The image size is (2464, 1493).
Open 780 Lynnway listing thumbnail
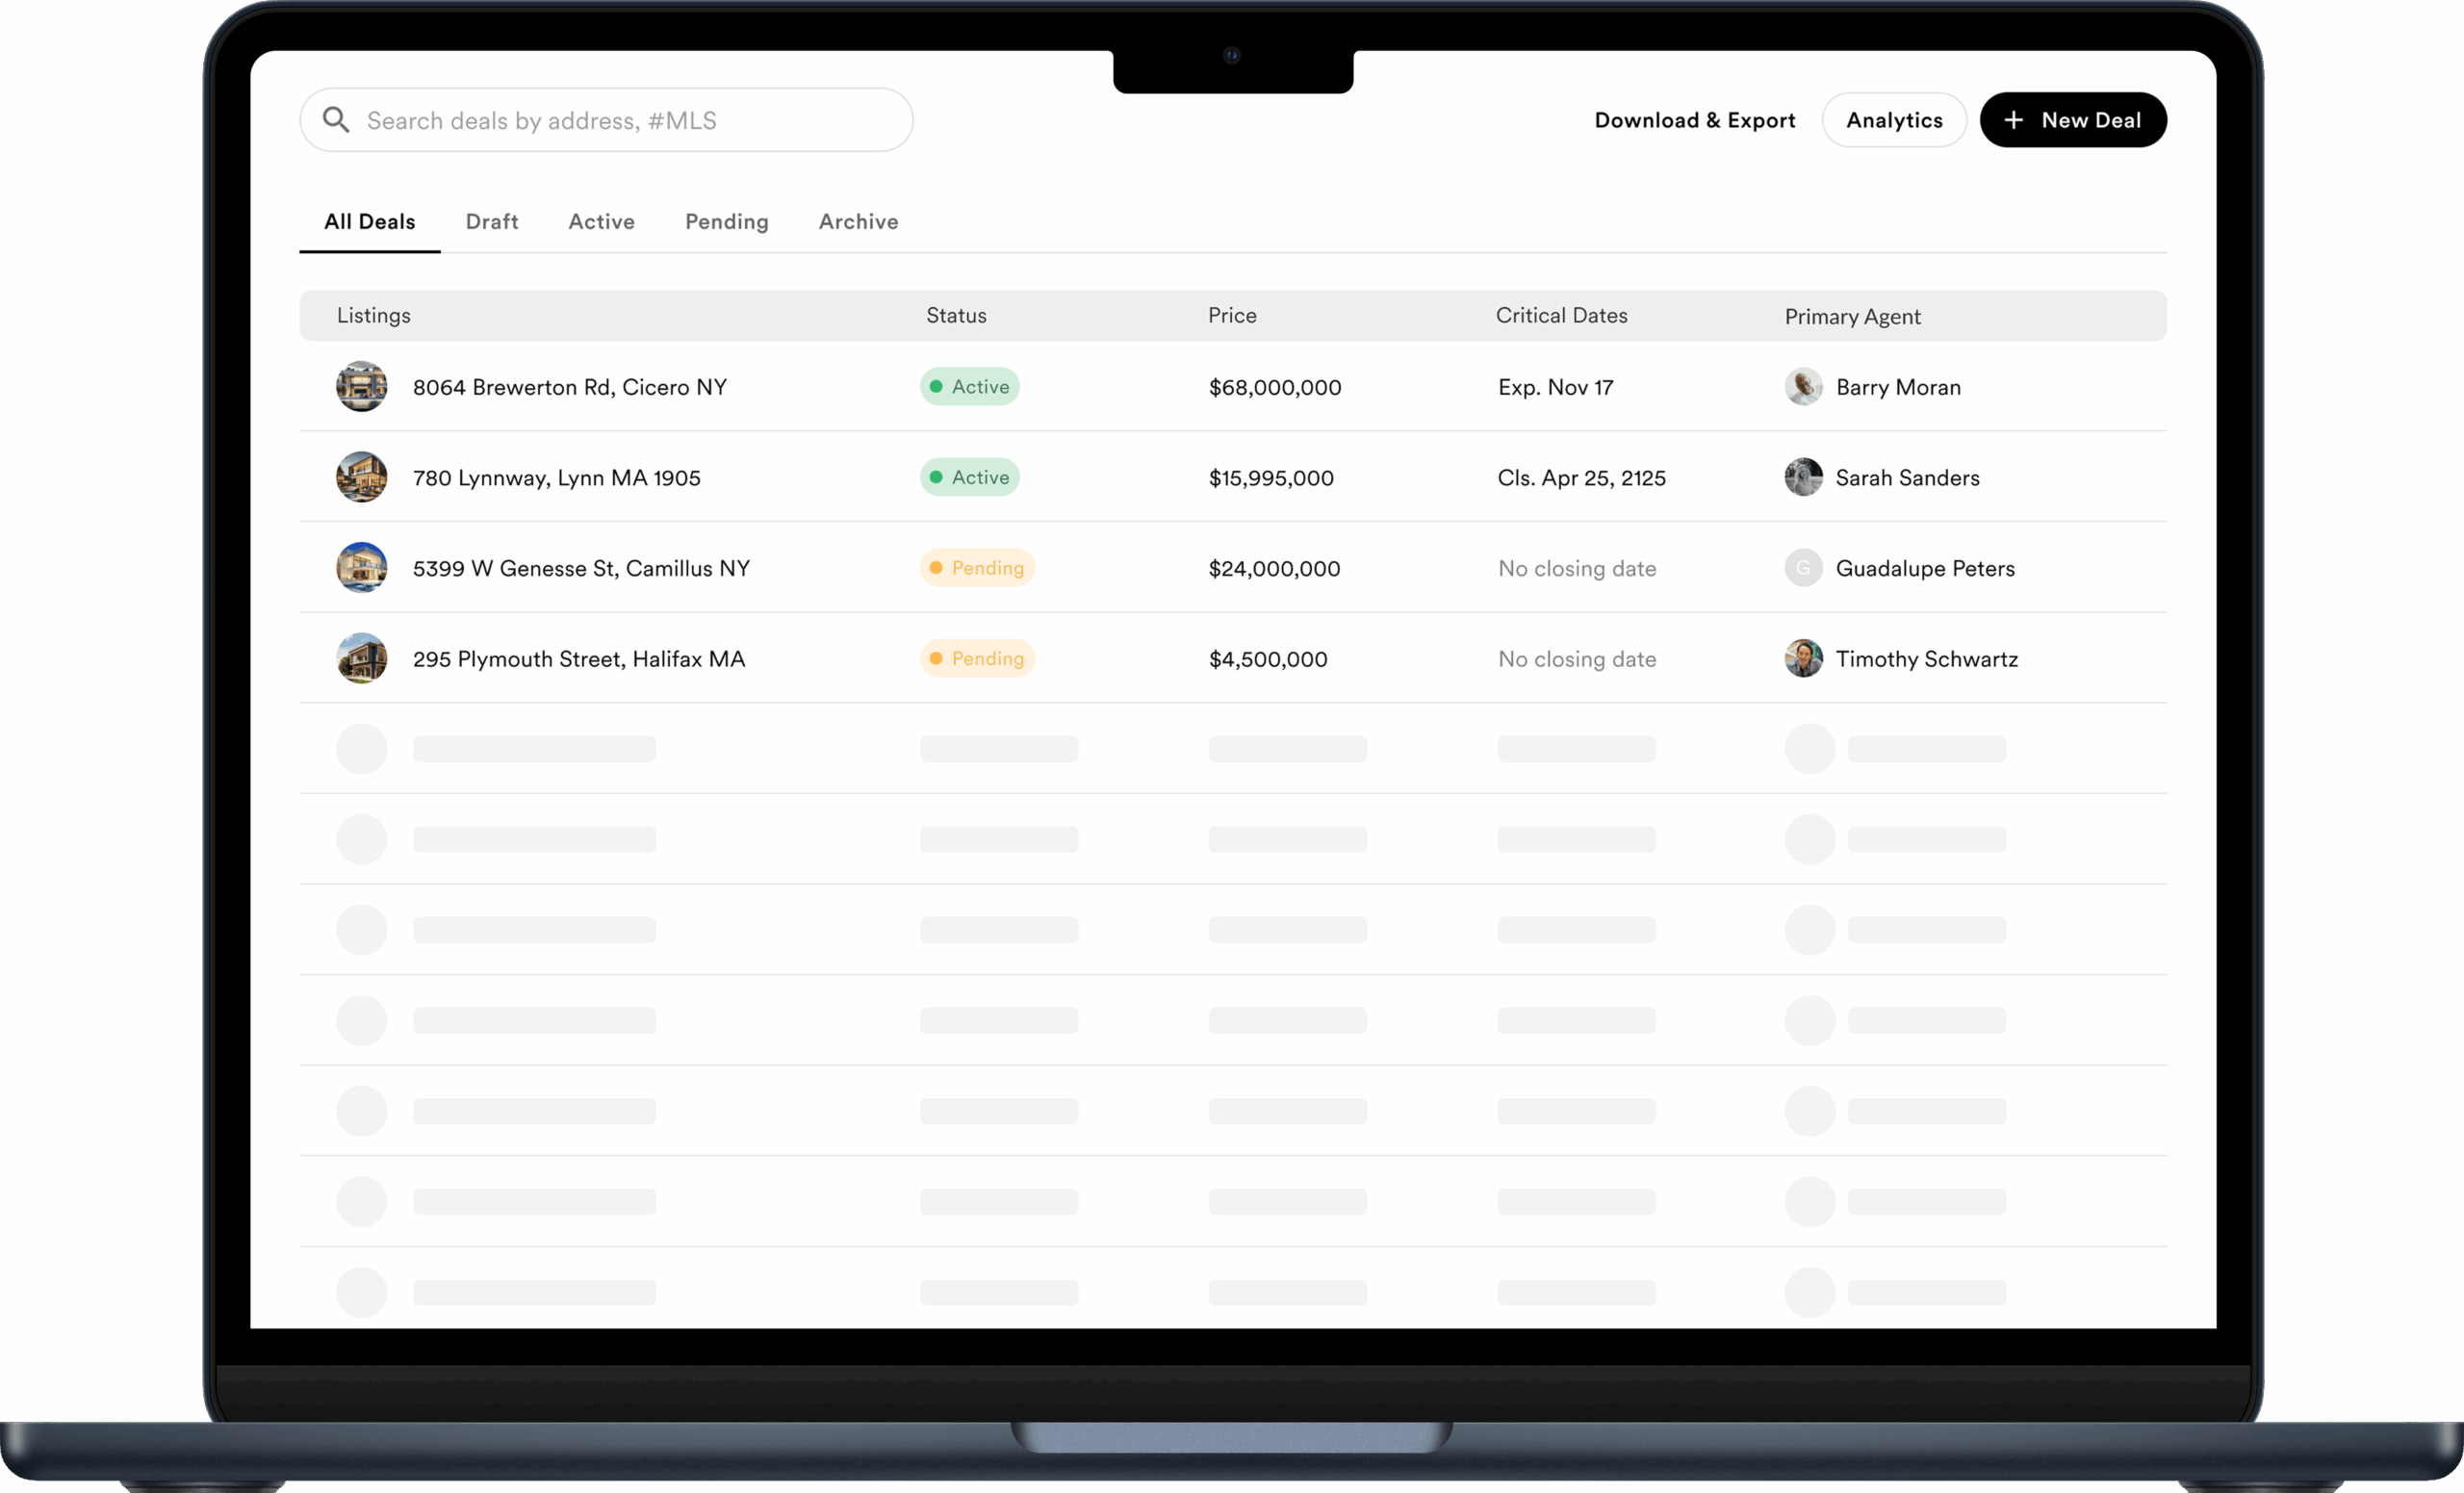click(361, 477)
